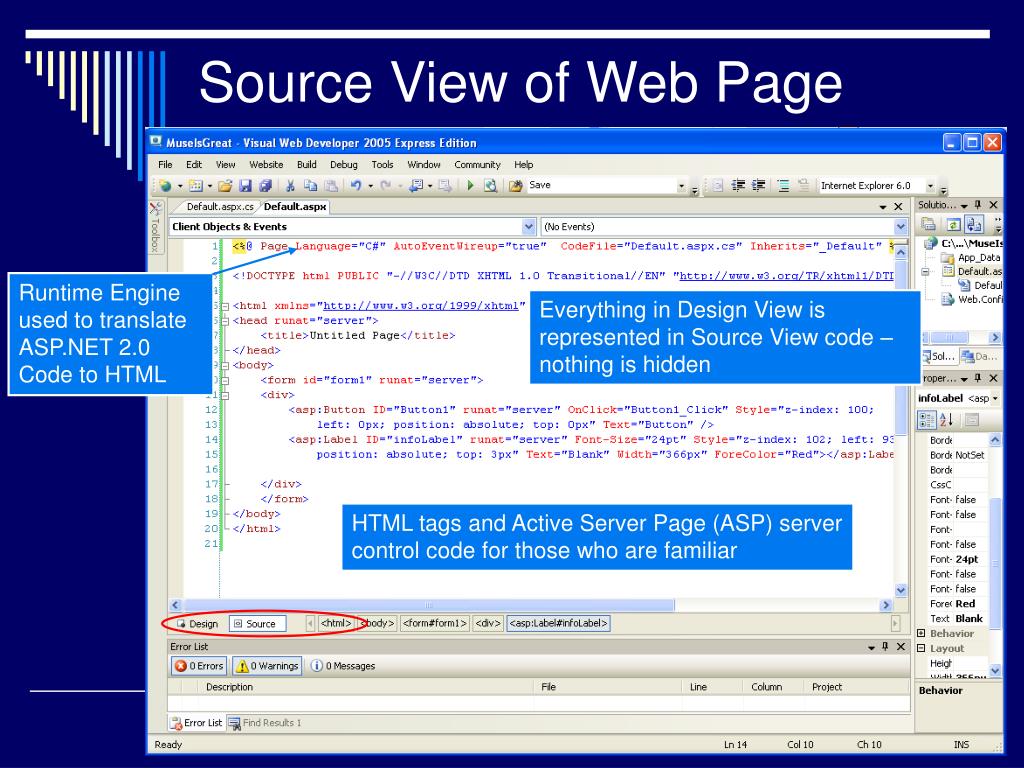The height and width of the screenshot is (768, 1024).
Task: Open the Save find combo dropdown
Action: coord(681,186)
